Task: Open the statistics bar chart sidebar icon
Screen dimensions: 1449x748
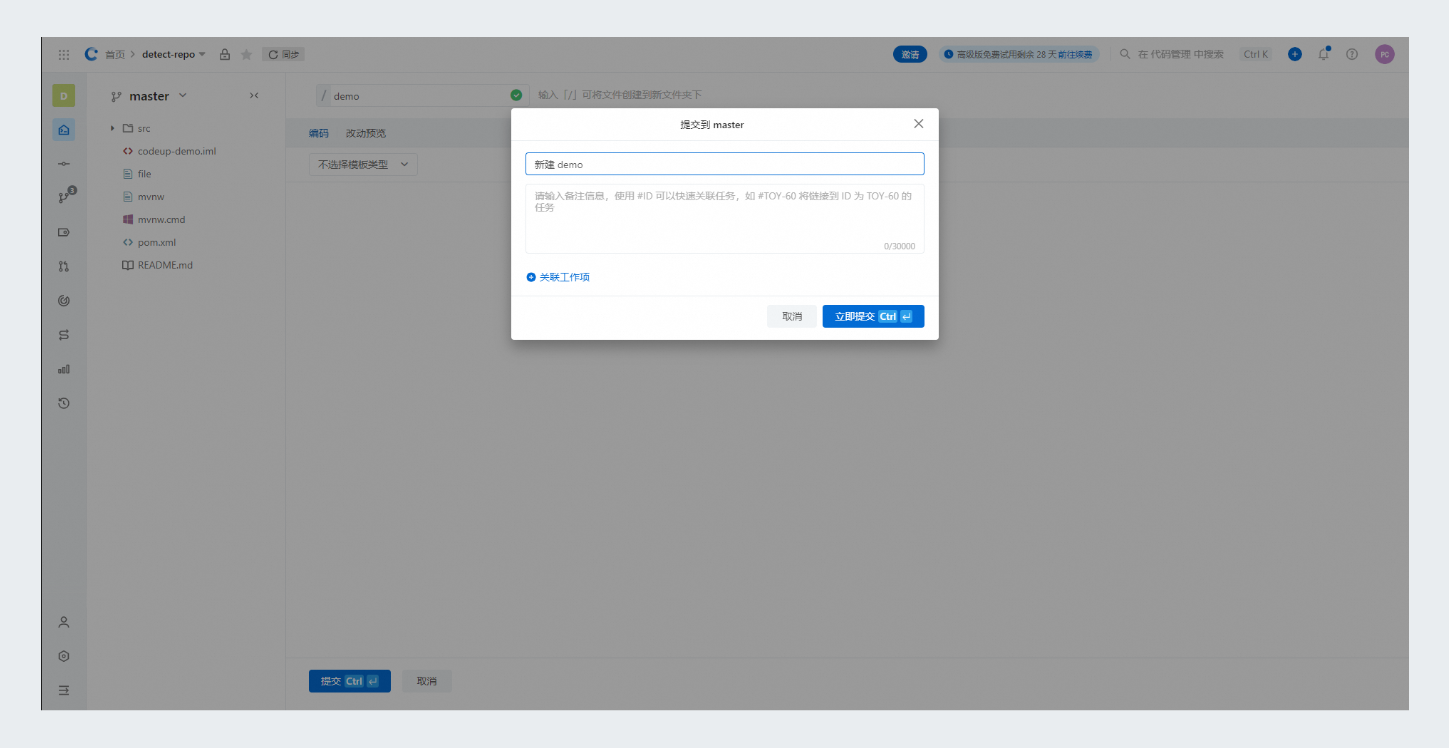Action: 64,369
